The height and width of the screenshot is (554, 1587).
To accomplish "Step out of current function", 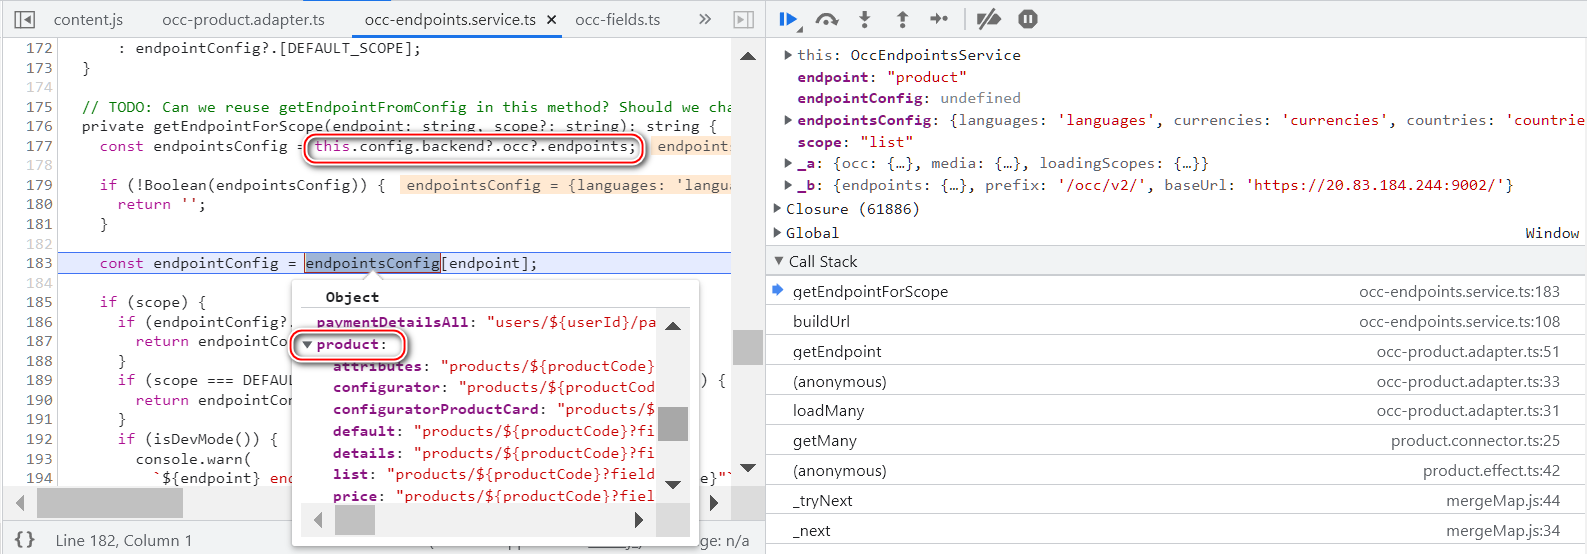I will click(902, 19).
